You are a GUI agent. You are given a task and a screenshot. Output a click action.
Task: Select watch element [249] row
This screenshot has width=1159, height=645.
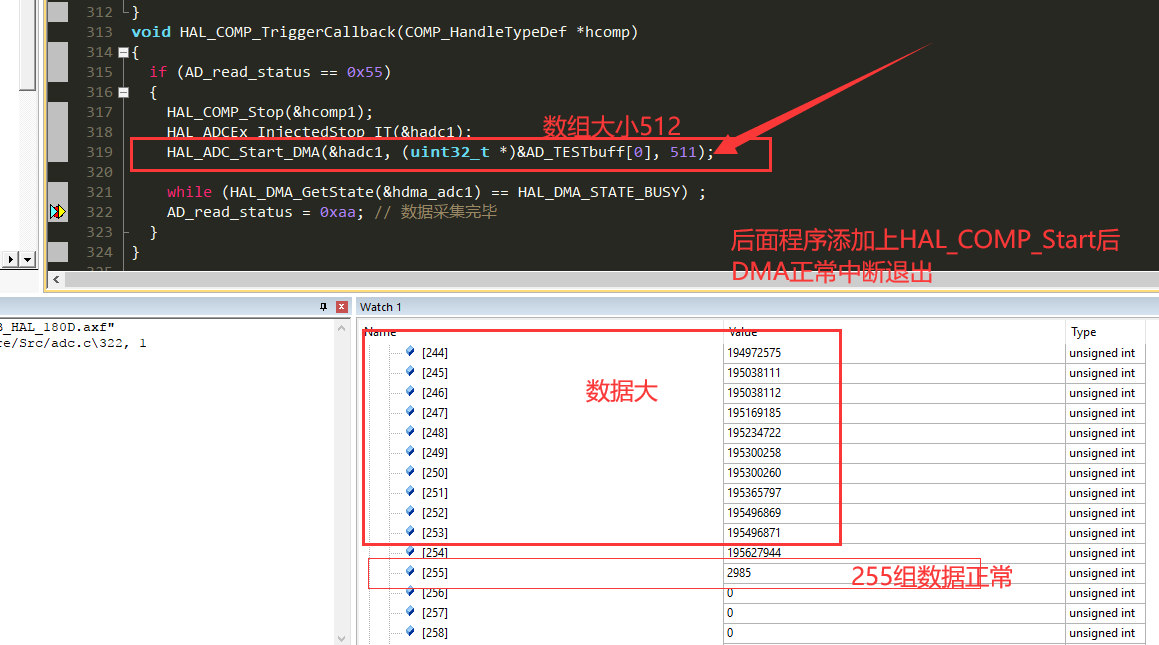pos(750,452)
